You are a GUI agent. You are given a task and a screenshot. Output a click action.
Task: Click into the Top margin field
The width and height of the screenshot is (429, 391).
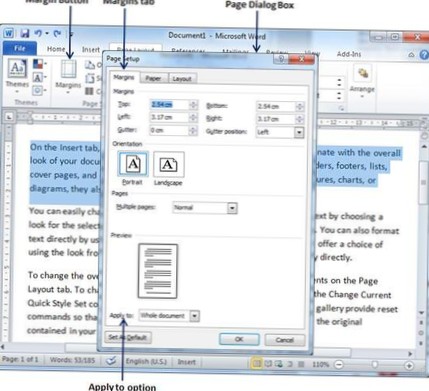point(169,105)
